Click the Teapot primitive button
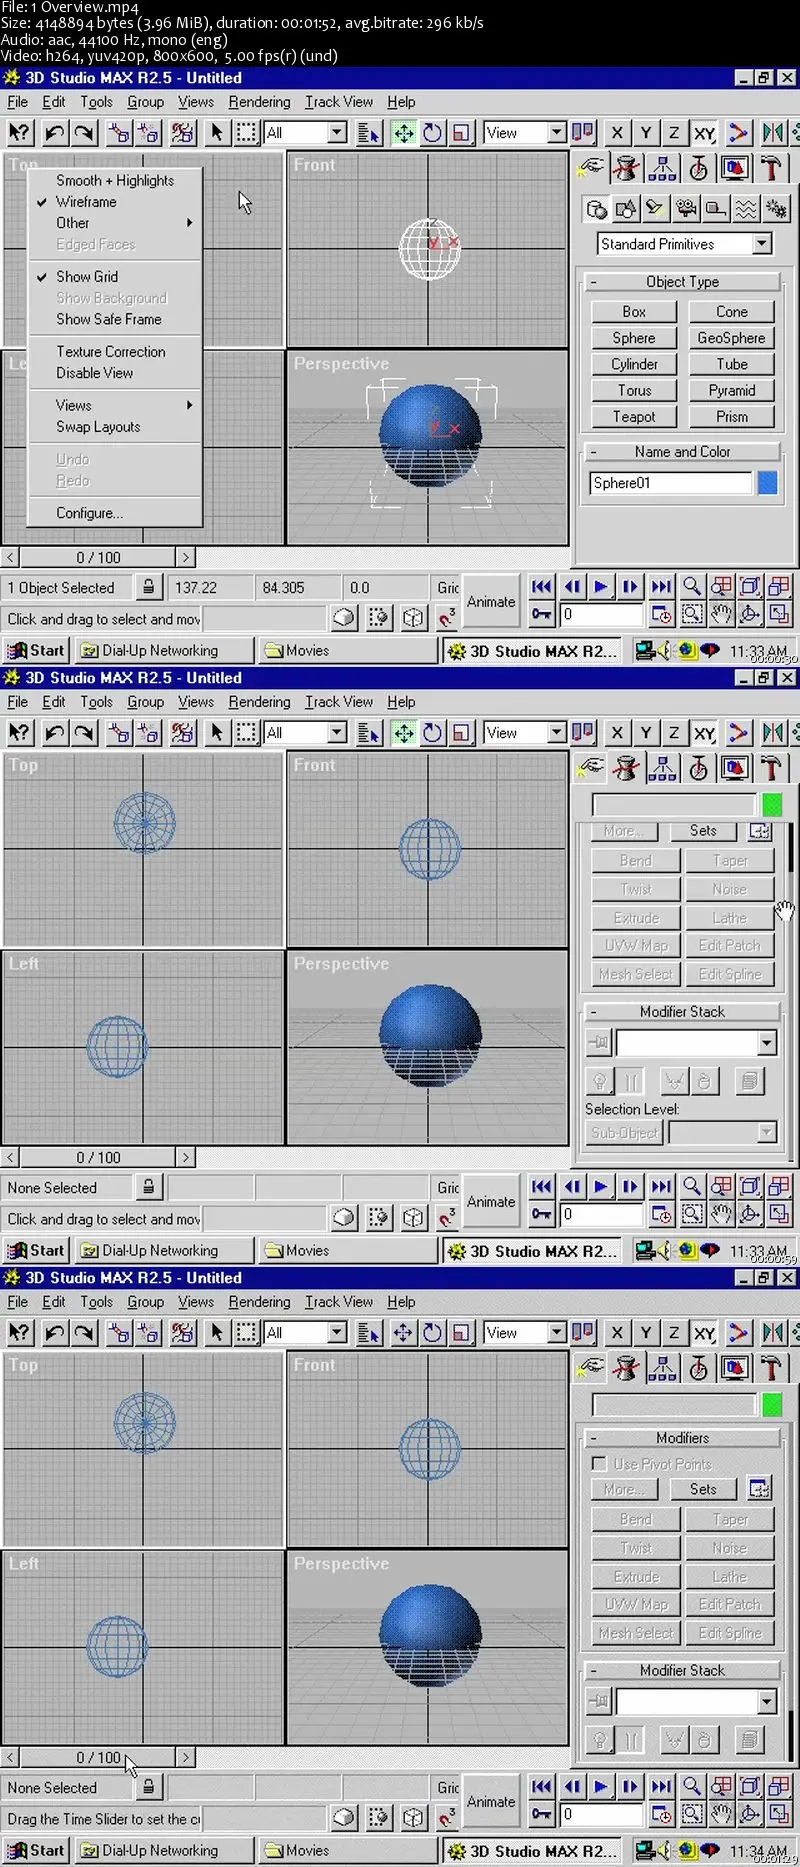Screen dimensions: 800x1867 [634, 417]
